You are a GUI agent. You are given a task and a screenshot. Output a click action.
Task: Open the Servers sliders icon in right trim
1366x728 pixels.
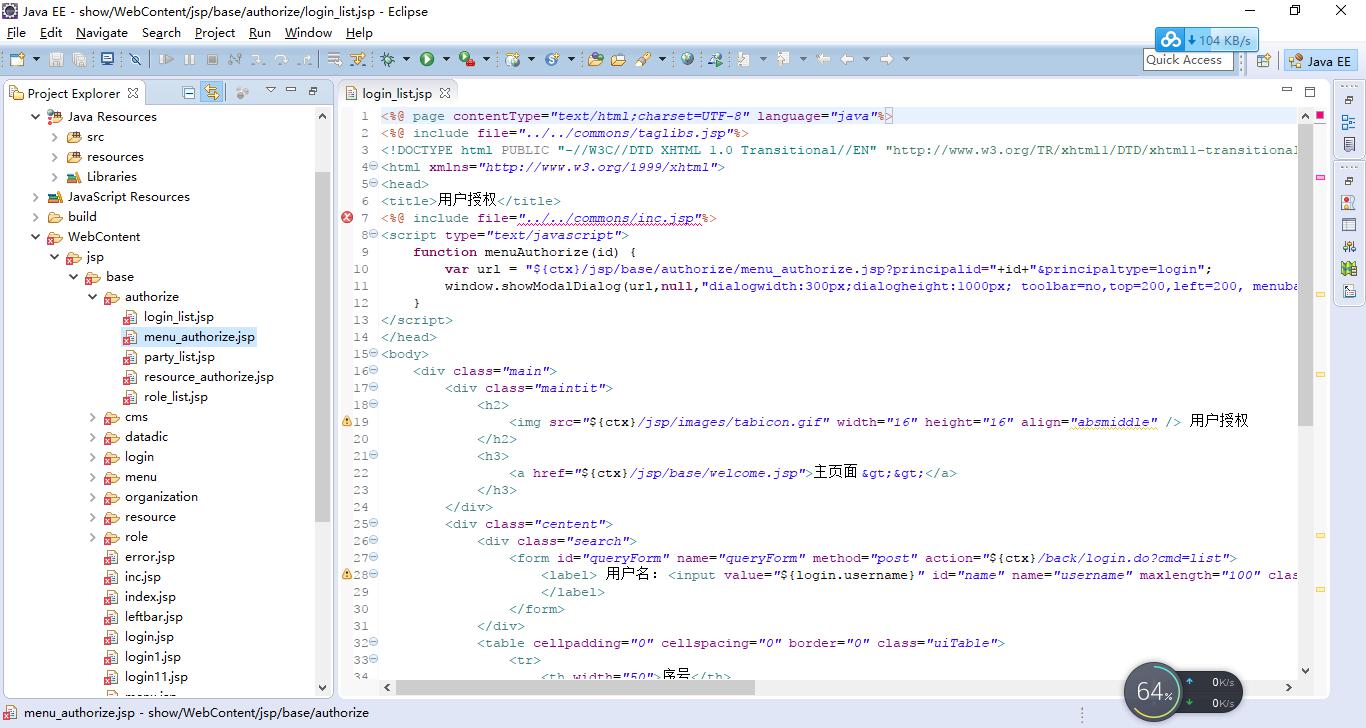tap(1349, 247)
